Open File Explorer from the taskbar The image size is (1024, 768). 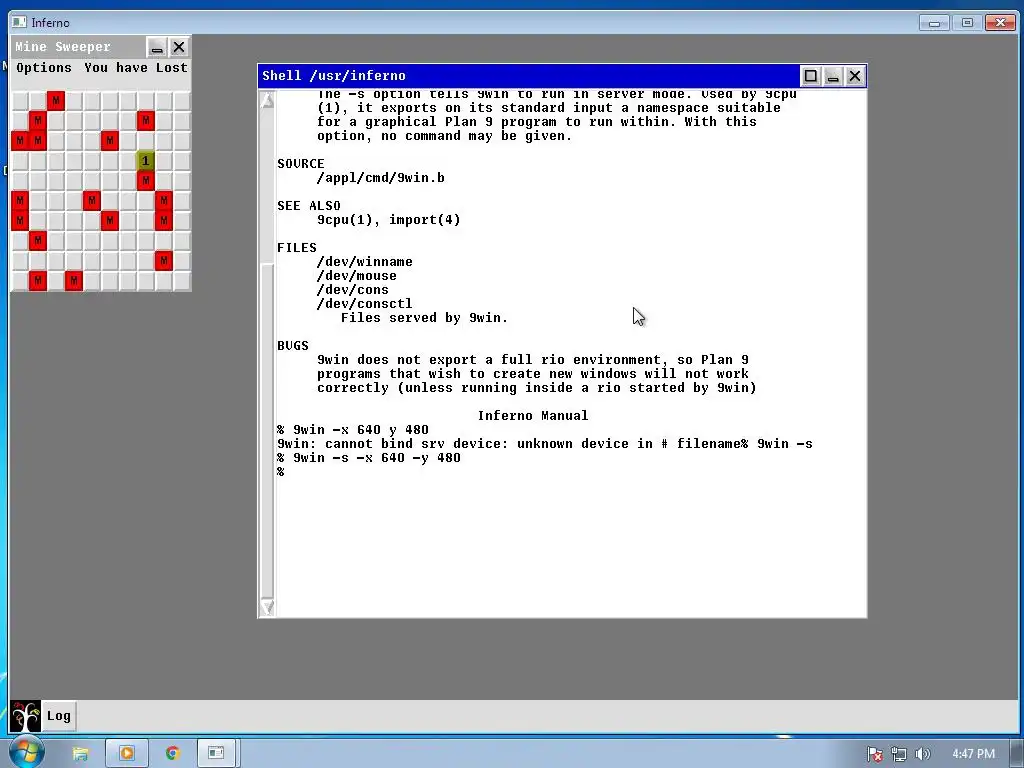80,754
